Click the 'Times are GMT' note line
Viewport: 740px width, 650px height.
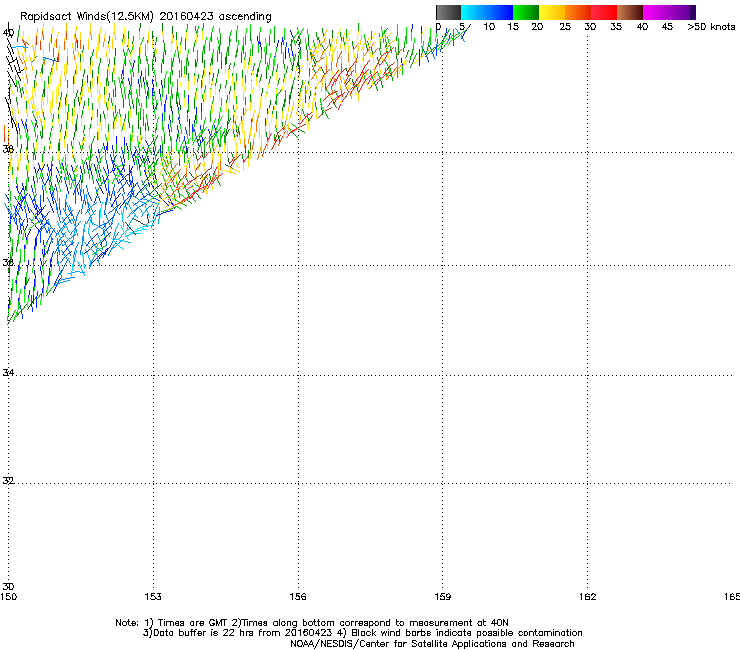pyautogui.click(x=311, y=623)
